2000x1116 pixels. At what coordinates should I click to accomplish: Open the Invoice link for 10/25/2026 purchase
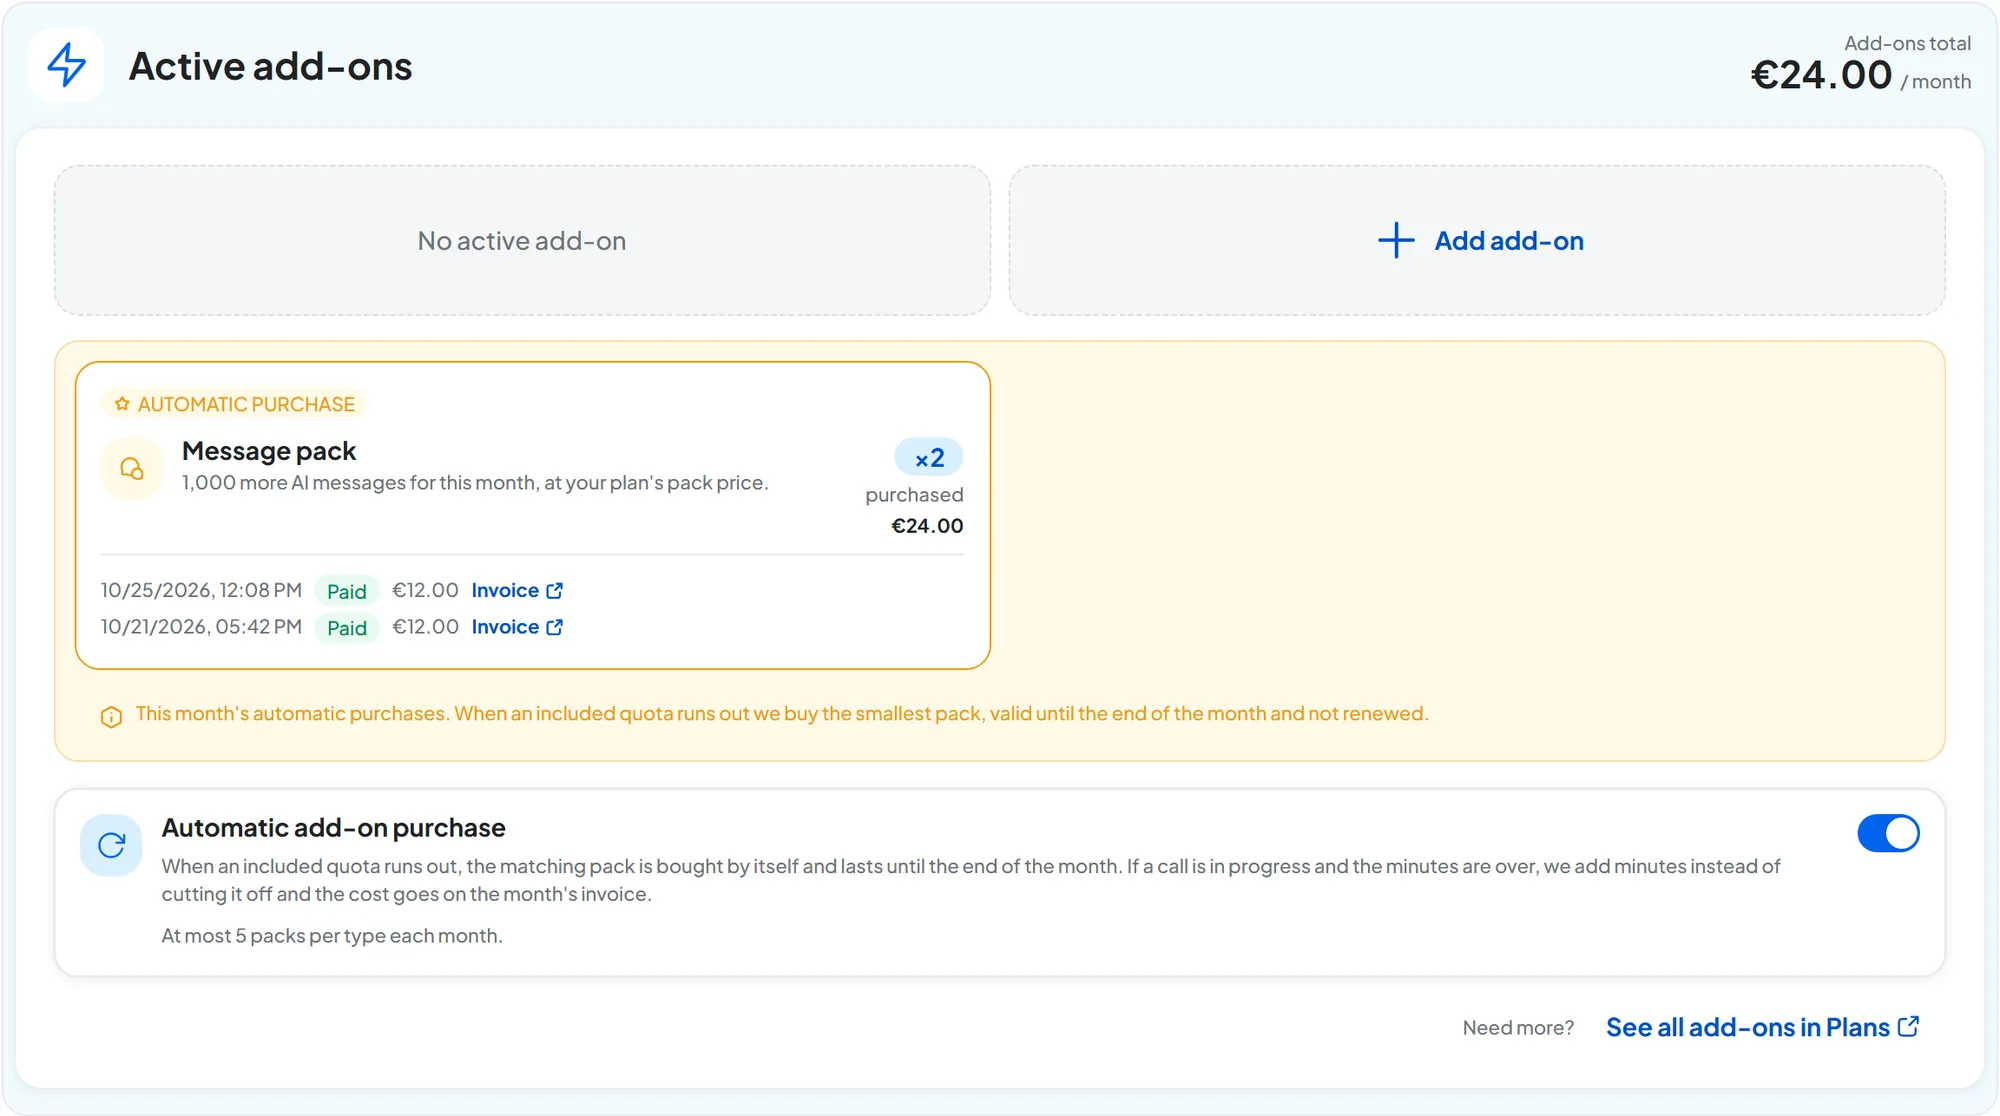[x=516, y=591]
